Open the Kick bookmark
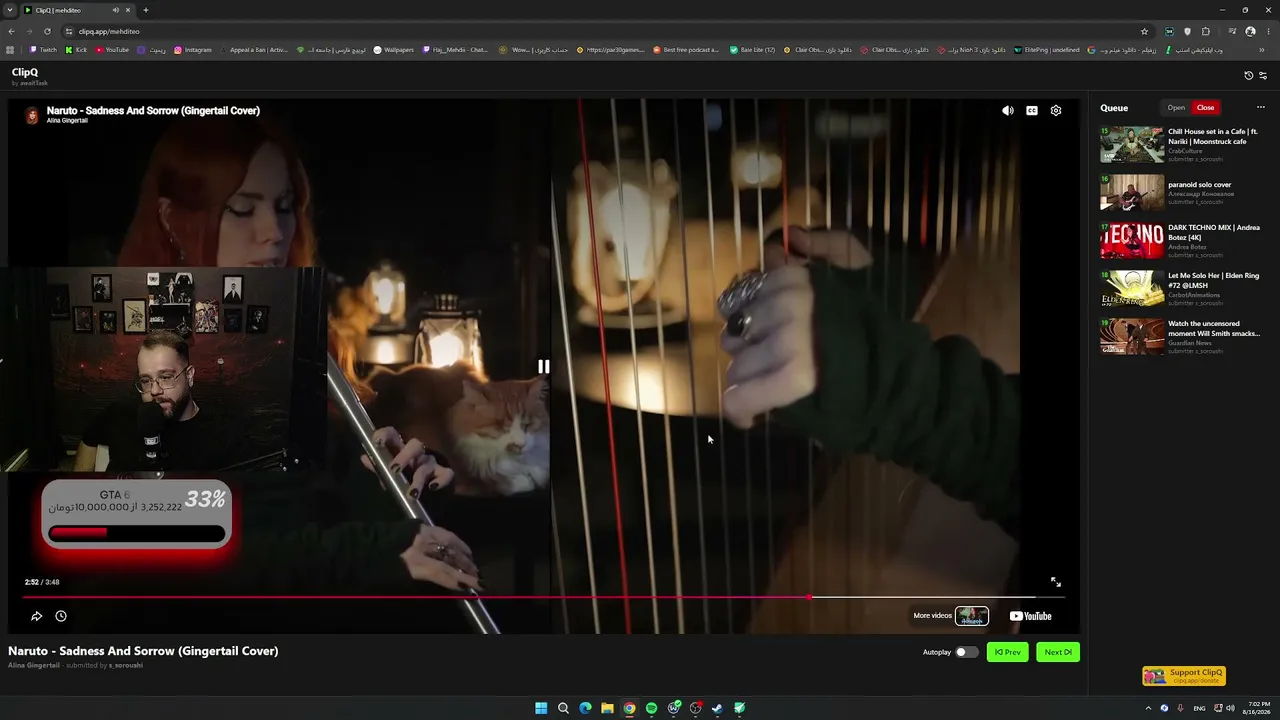1280x720 pixels. point(76,50)
